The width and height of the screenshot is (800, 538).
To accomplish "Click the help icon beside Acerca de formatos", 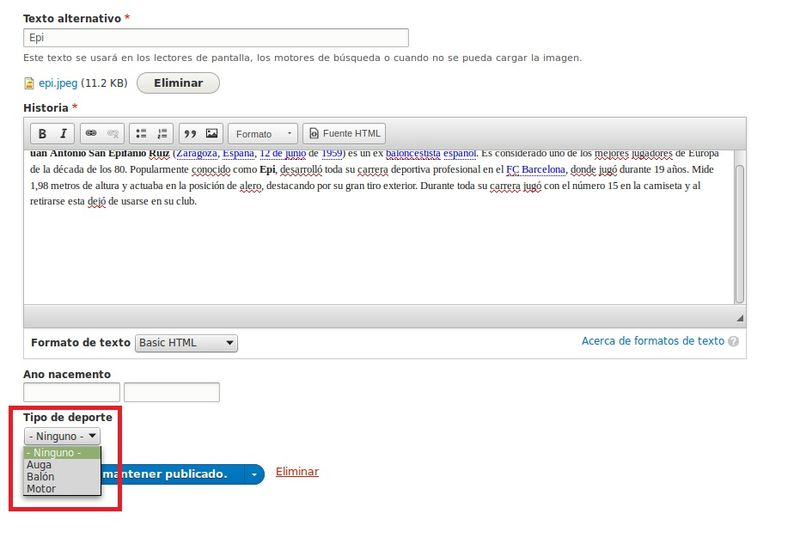I will coord(733,341).
